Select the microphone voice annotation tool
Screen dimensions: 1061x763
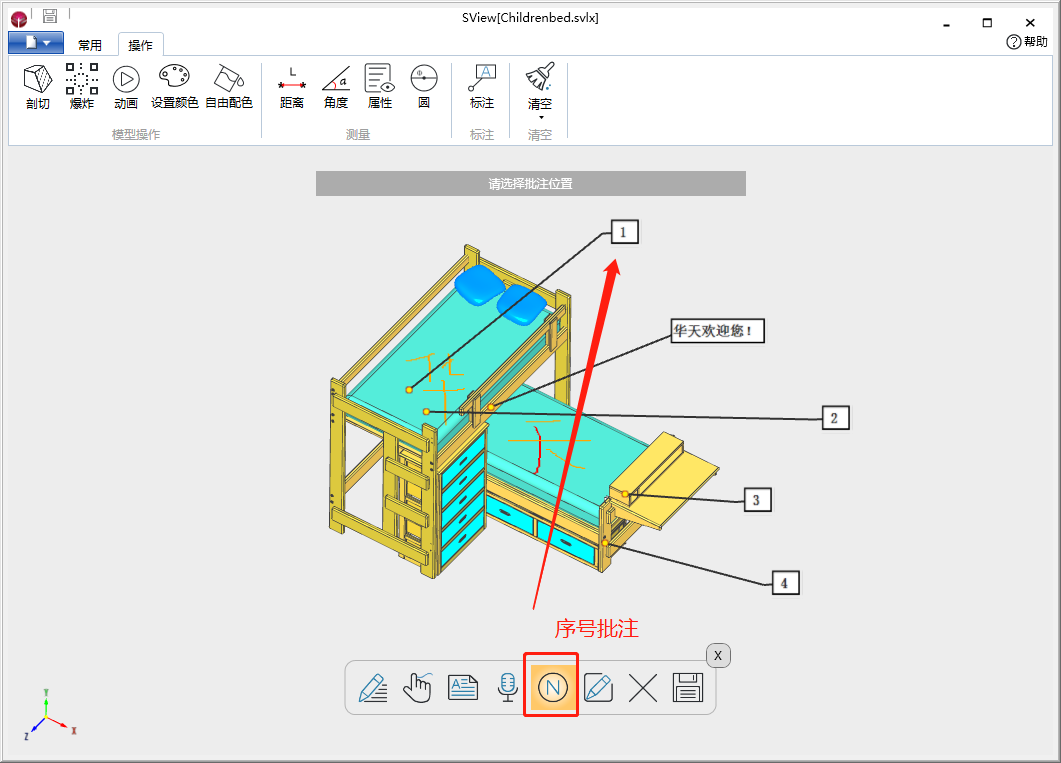click(507, 688)
